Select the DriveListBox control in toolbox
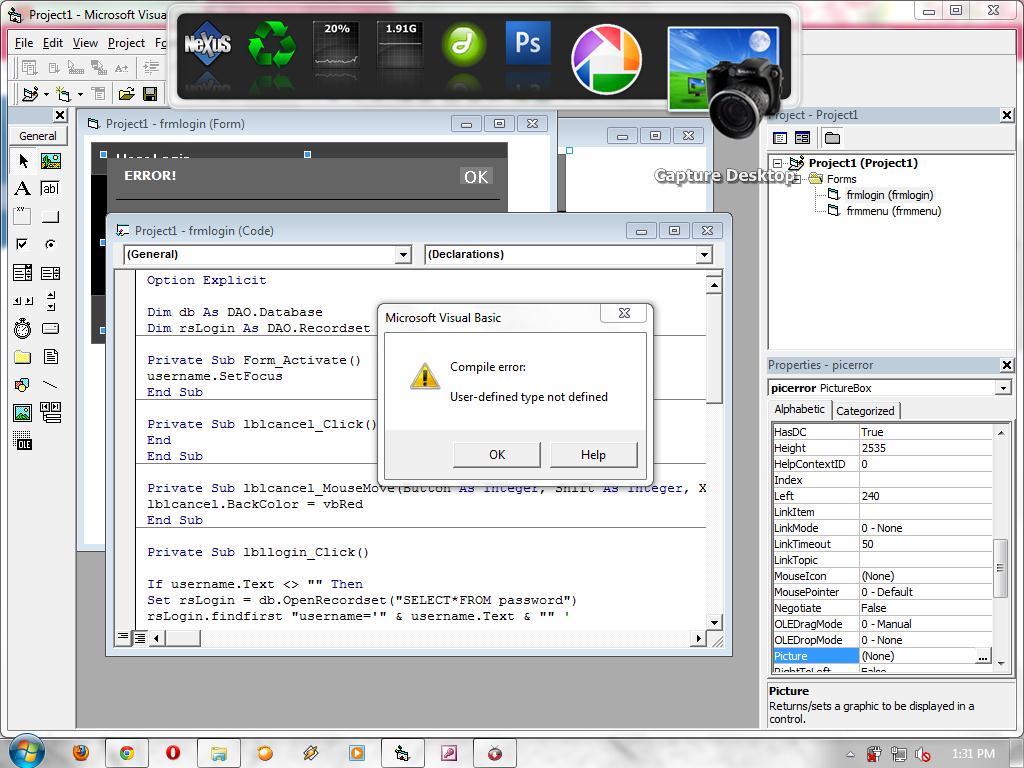The width and height of the screenshot is (1024, 768). 50,328
